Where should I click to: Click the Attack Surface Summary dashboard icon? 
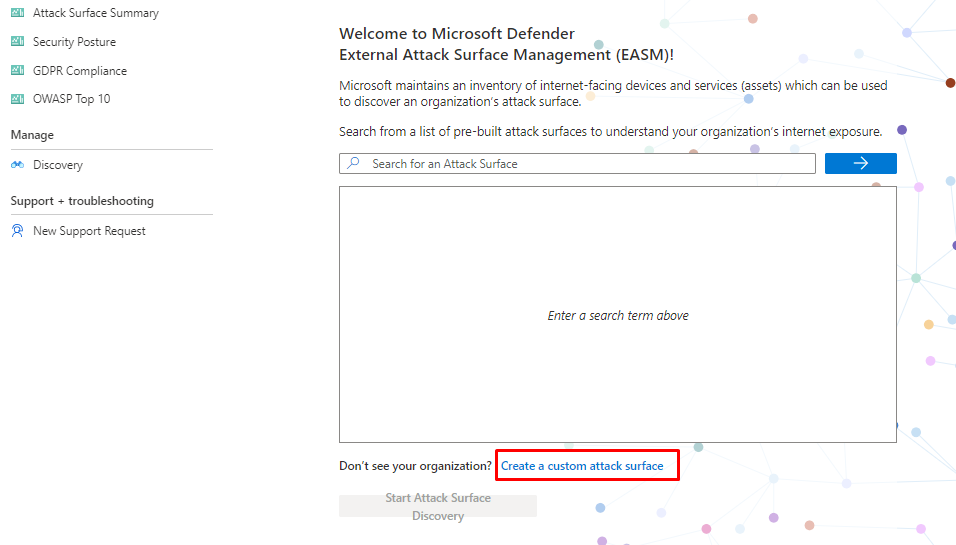(x=17, y=13)
